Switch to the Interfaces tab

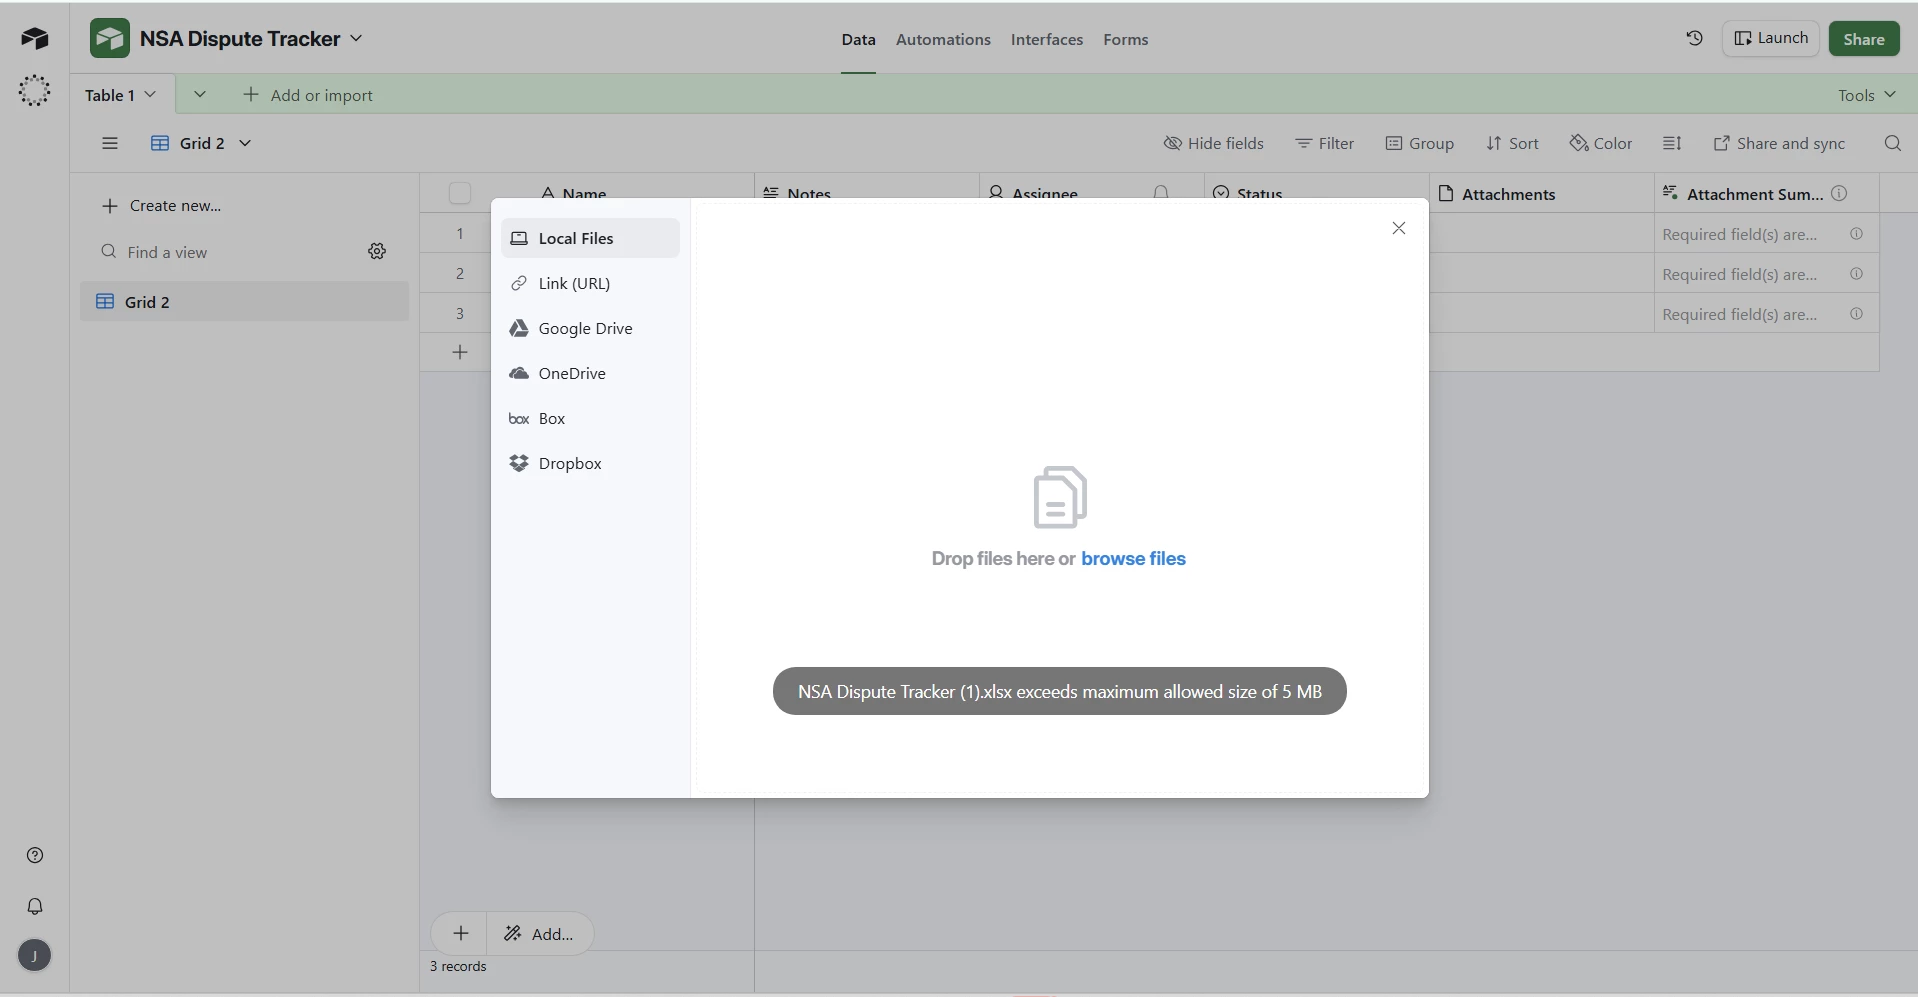coord(1047,40)
